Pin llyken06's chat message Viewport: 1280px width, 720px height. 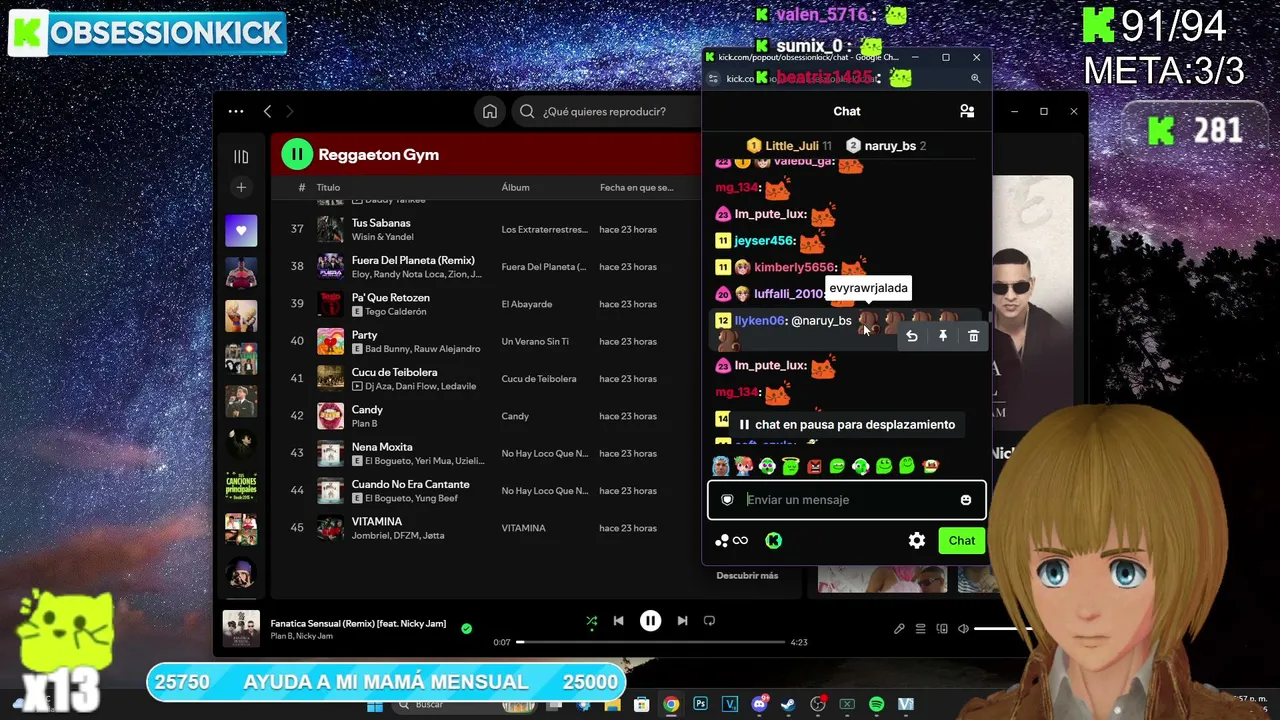coord(943,337)
